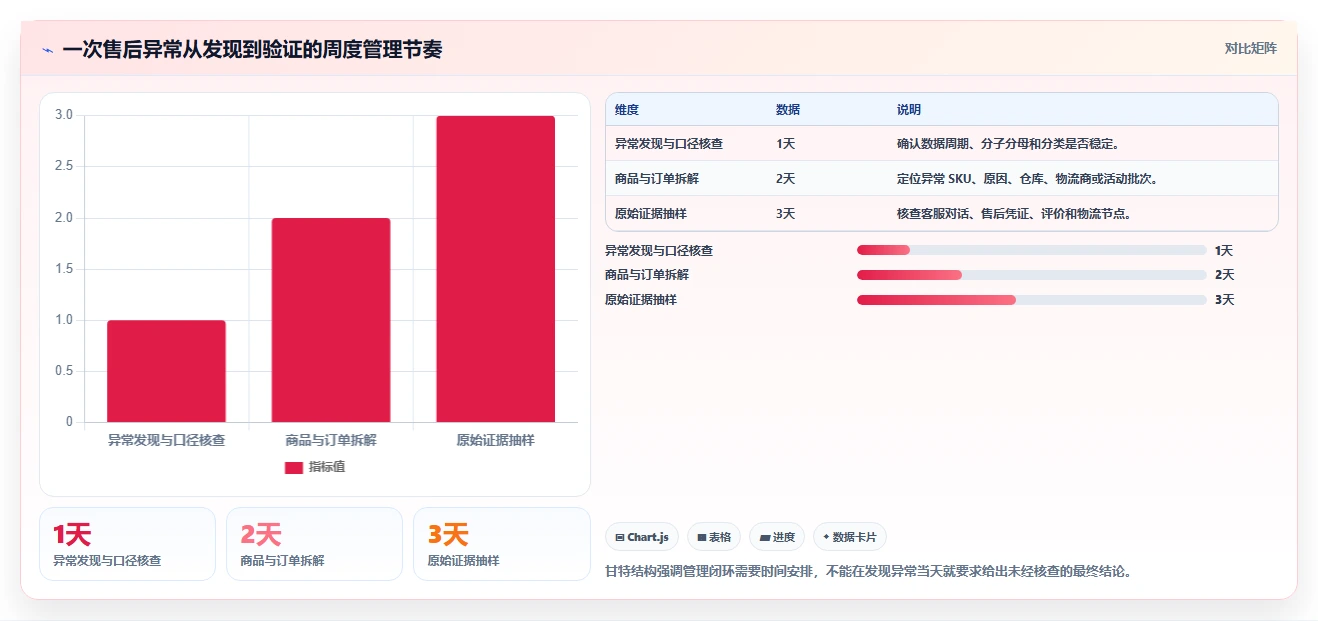This screenshot has width=1318, height=621.
Task: Click the page title 一次售后异常从发现到验证的周度管理节奏
Action: [252, 49]
